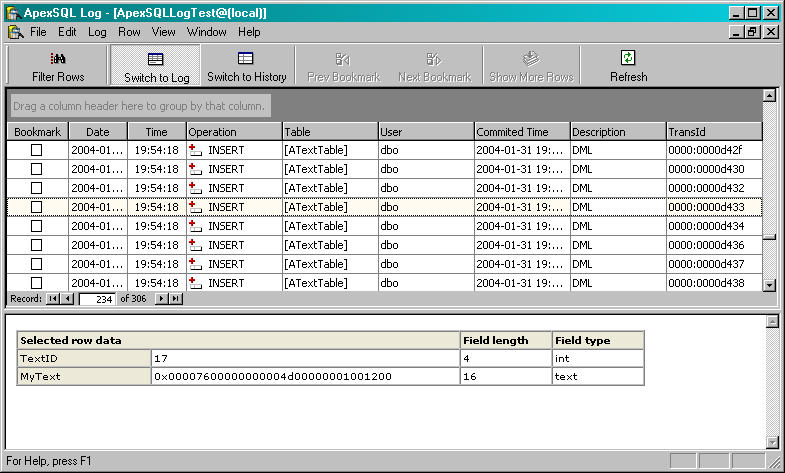Screen dimensions: 785x473
Task: Jump to last record
Action: (176, 299)
